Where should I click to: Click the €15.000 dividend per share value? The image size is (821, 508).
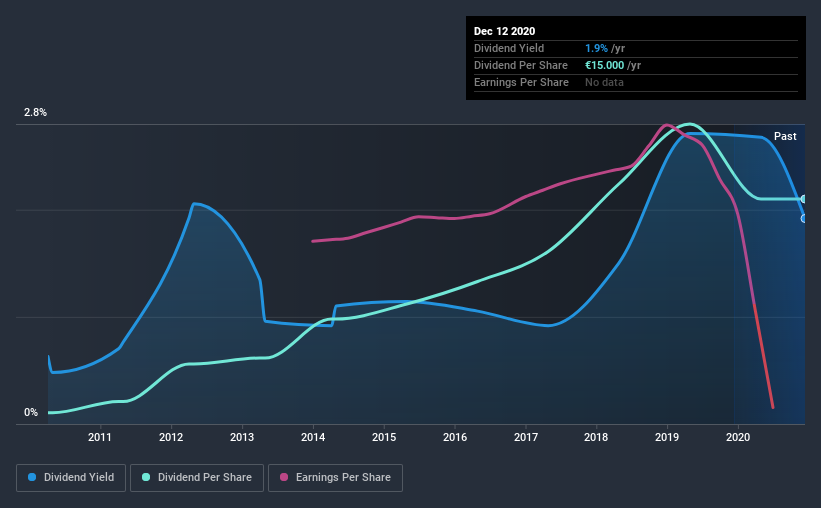[604, 65]
